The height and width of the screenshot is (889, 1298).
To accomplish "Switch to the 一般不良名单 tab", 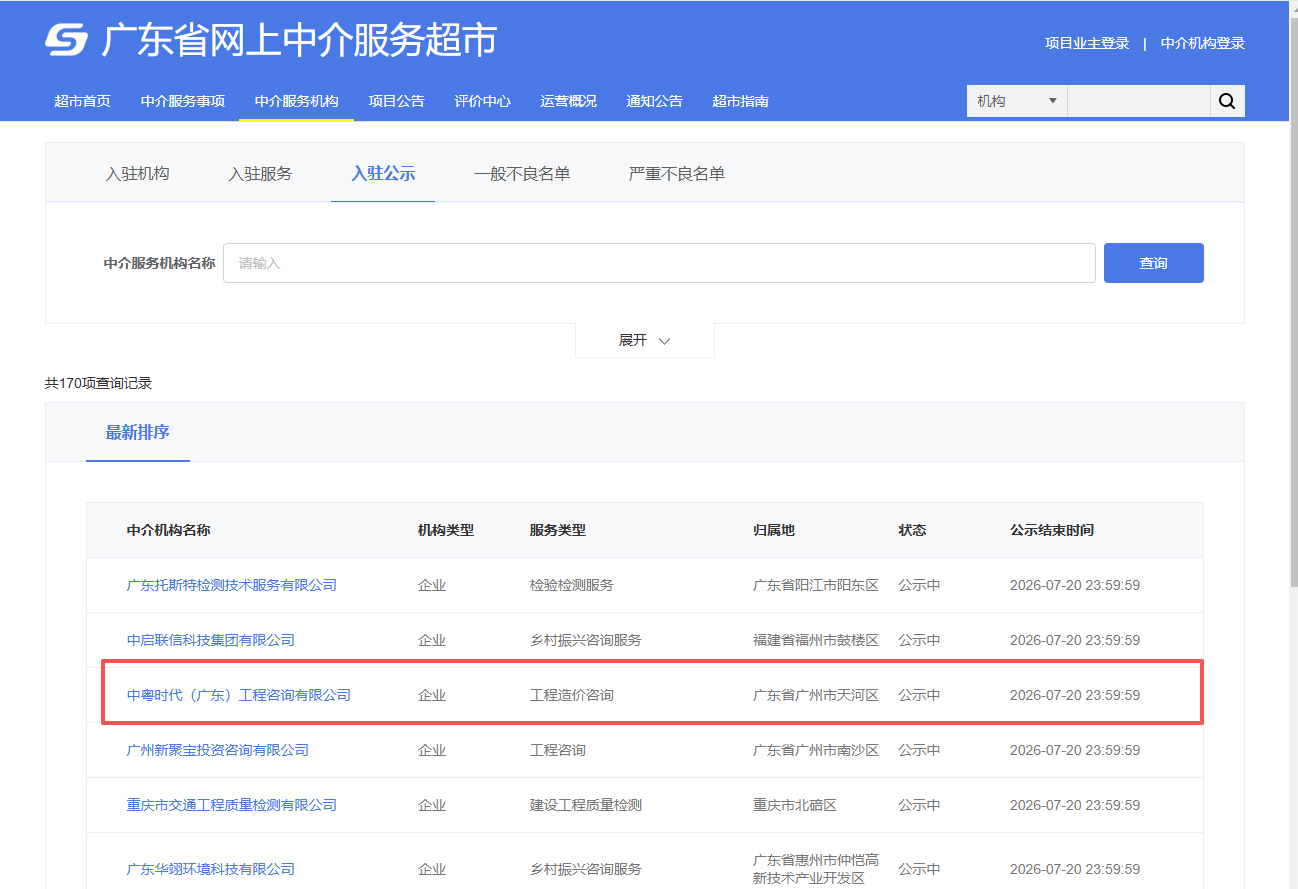I will 522,173.
